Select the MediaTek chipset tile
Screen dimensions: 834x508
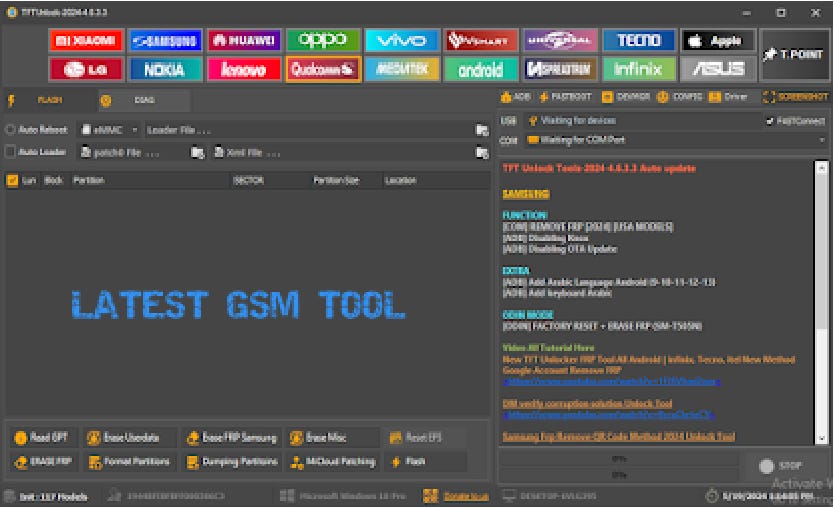(402, 69)
